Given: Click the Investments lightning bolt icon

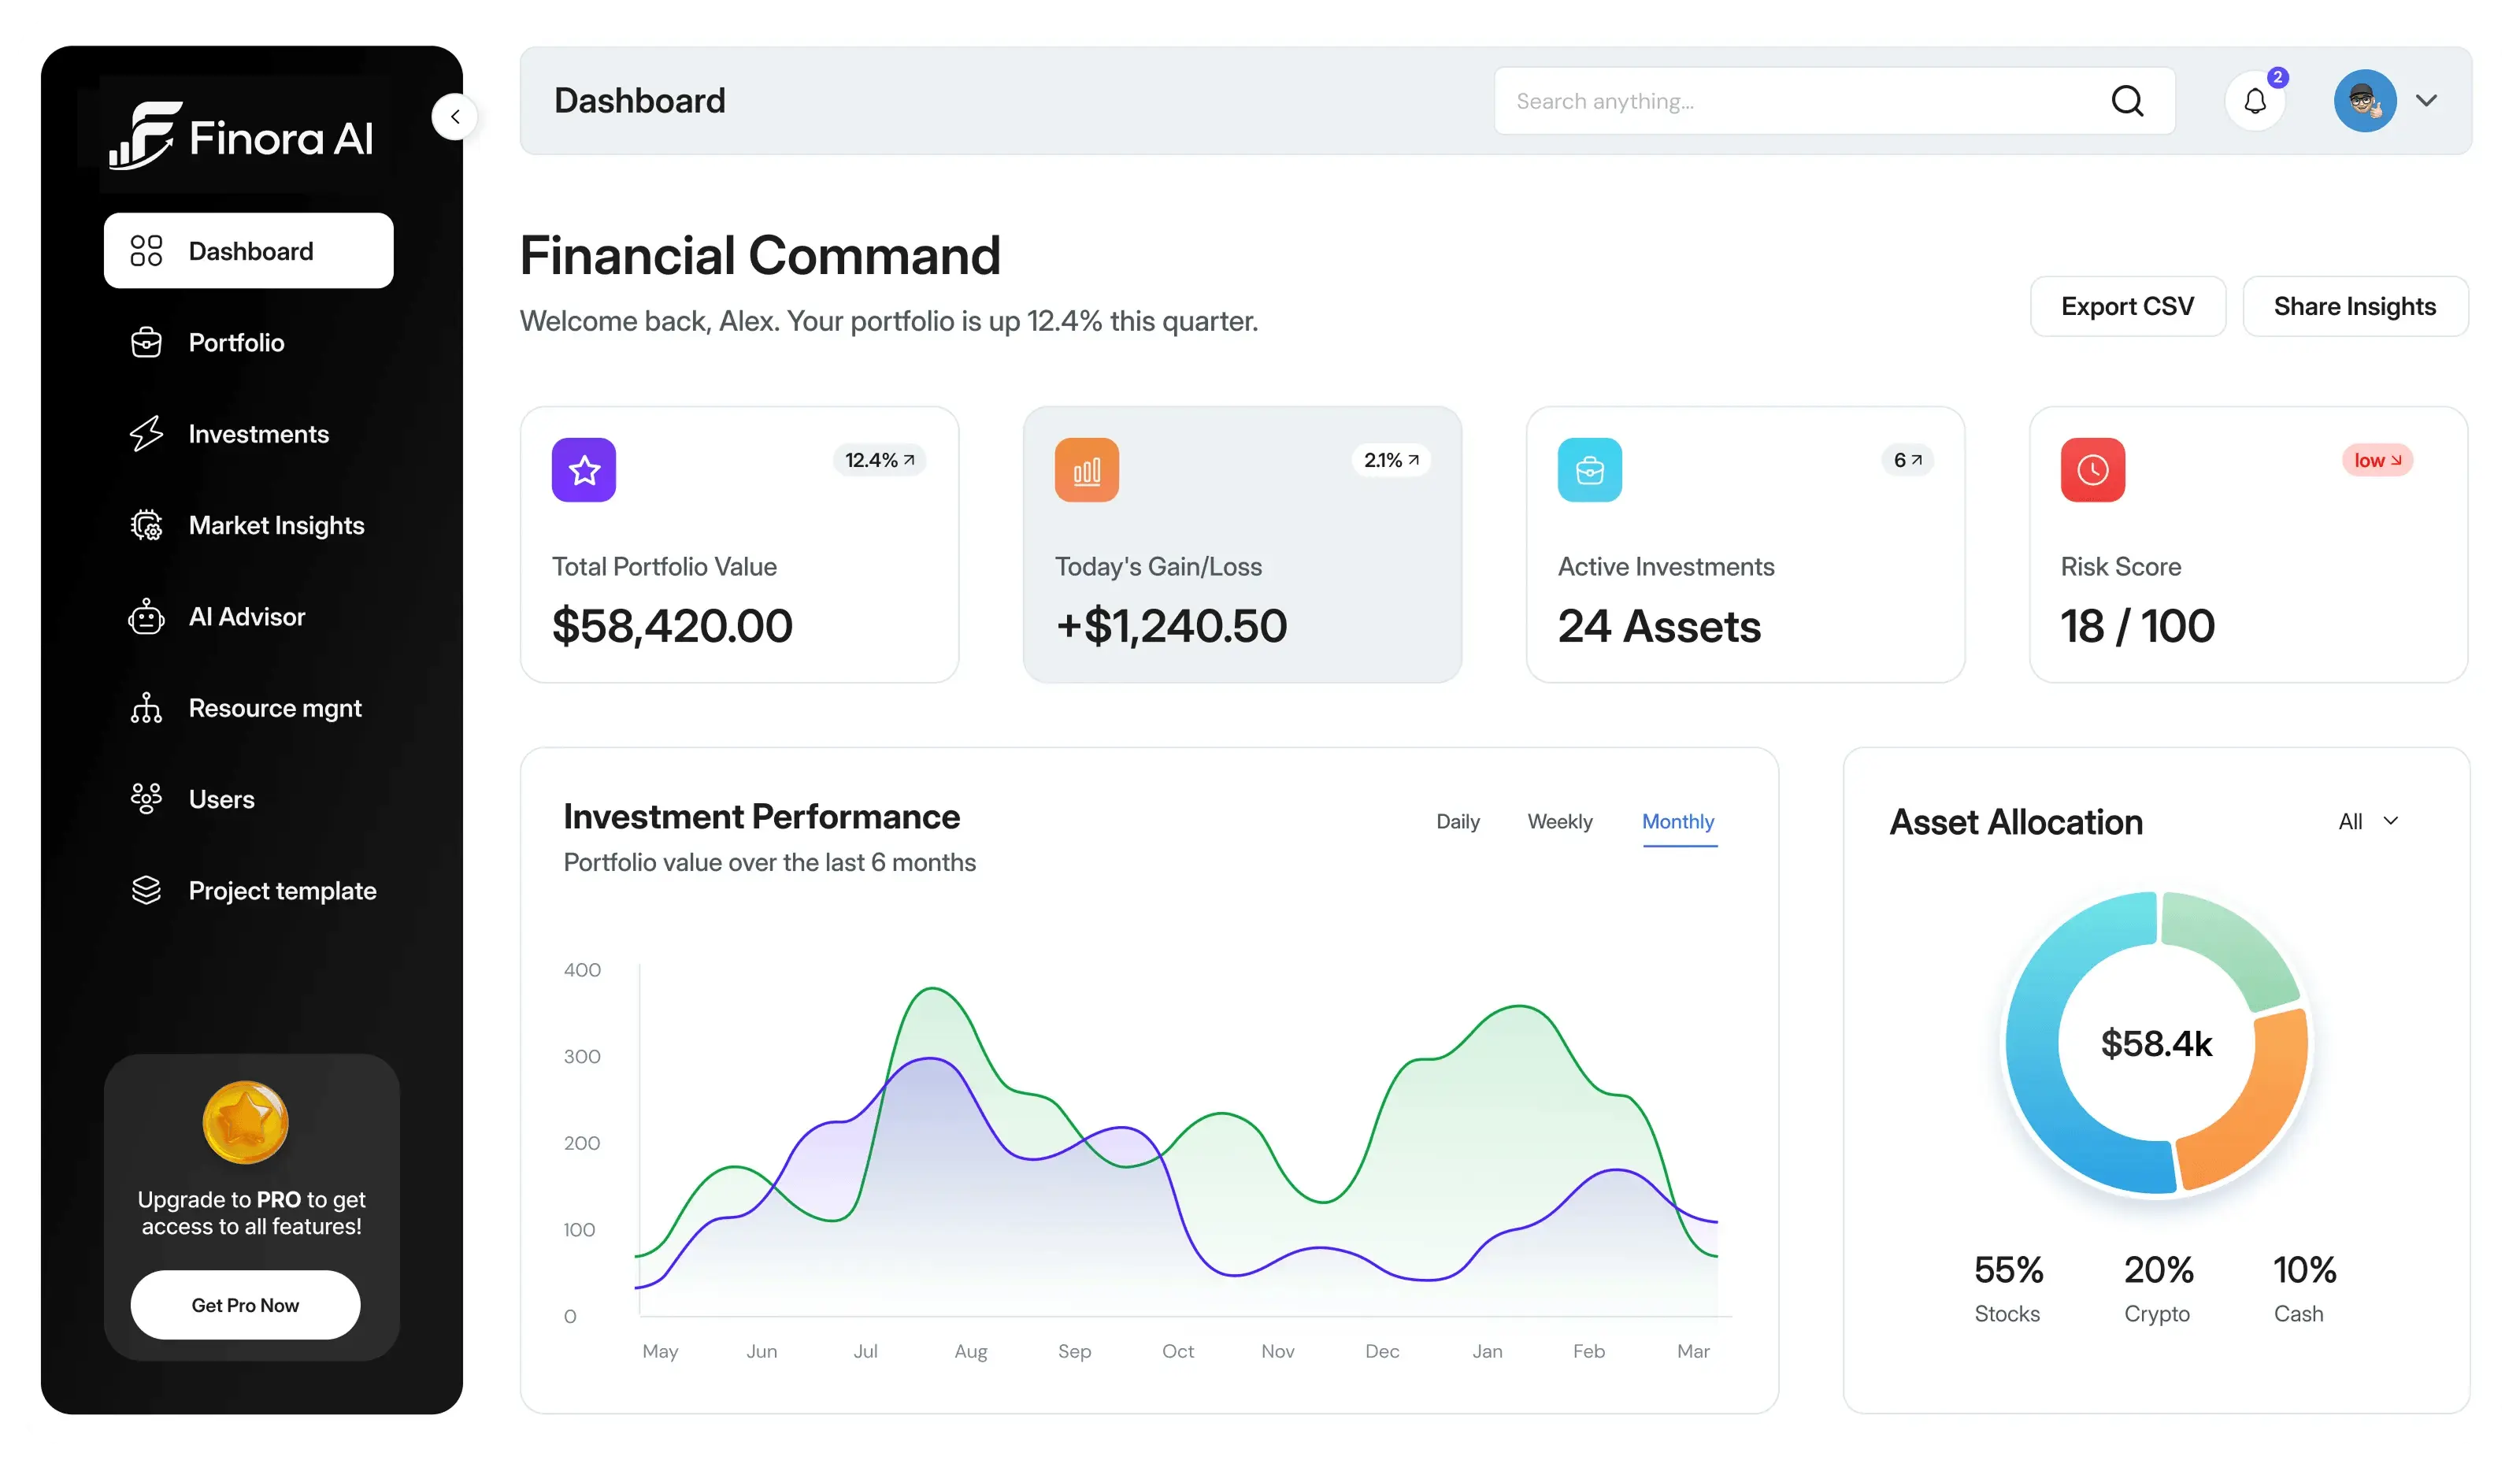Looking at the screenshot, I should pyautogui.click(x=146, y=433).
